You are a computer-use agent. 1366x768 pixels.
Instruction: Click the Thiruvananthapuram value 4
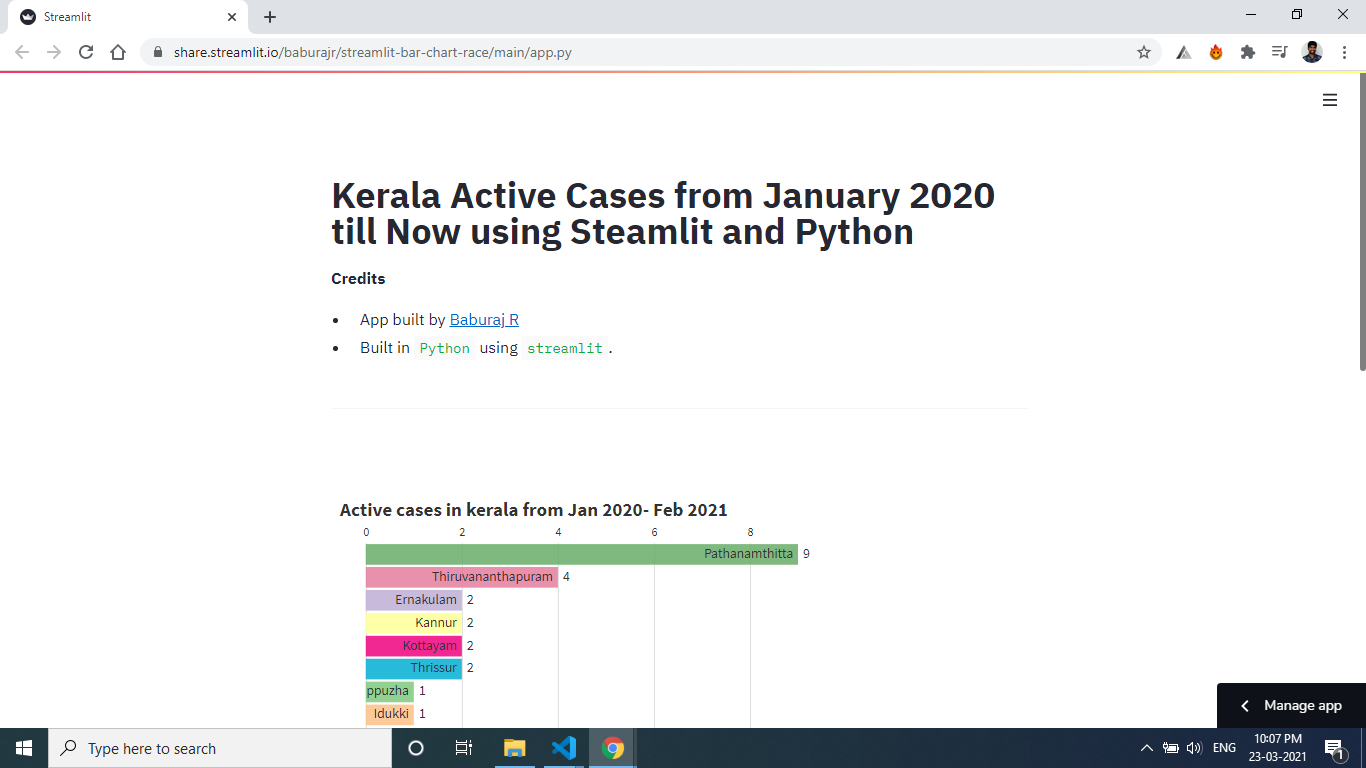(x=566, y=577)
